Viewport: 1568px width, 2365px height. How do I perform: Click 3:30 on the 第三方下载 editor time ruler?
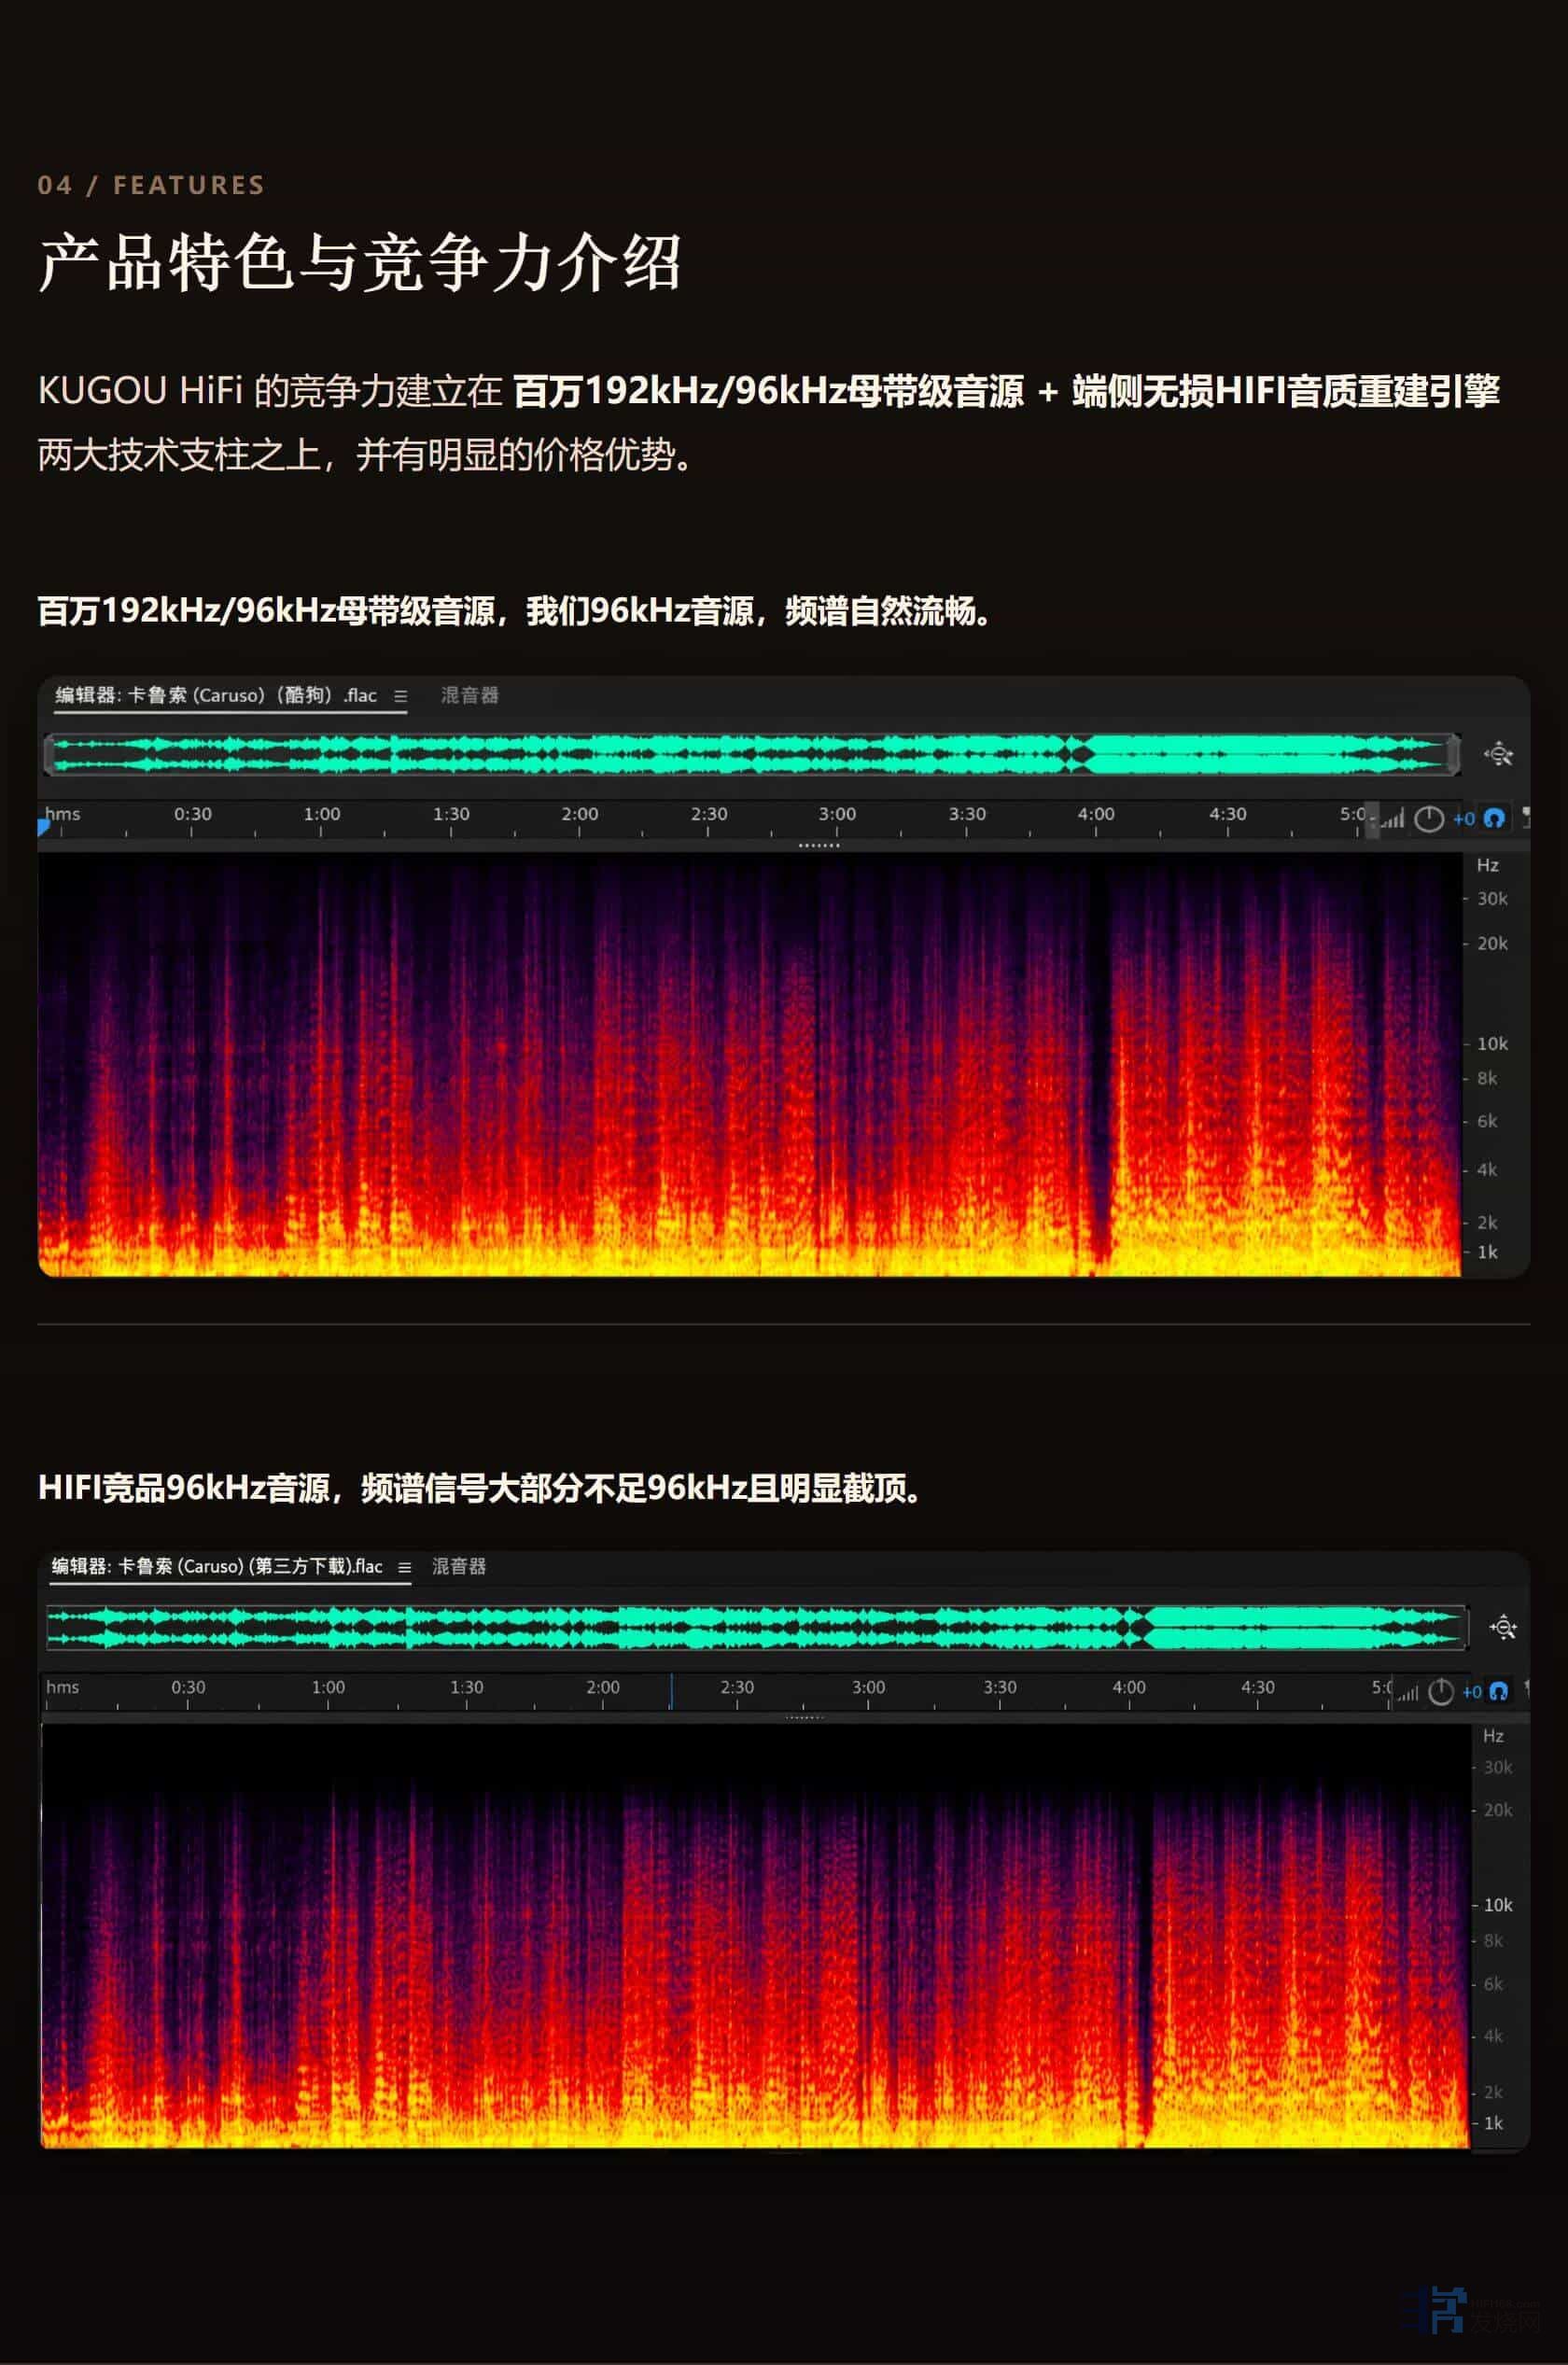pos(1000,1687)
